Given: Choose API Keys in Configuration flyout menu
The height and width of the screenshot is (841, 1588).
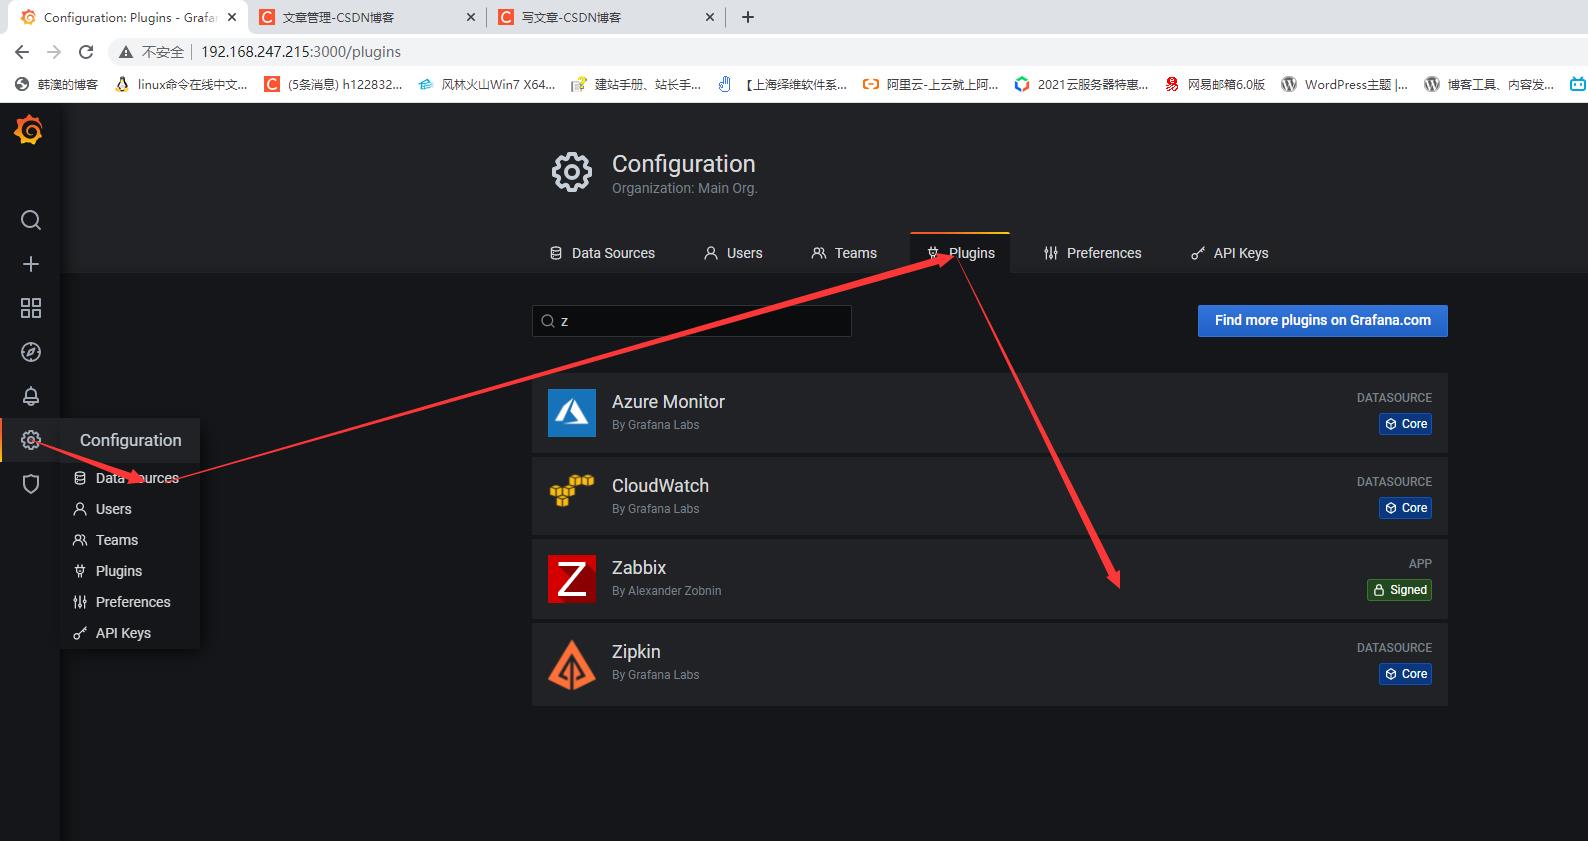Looking at the screenshot, I should pyautogui.click(x=130, y=633).
